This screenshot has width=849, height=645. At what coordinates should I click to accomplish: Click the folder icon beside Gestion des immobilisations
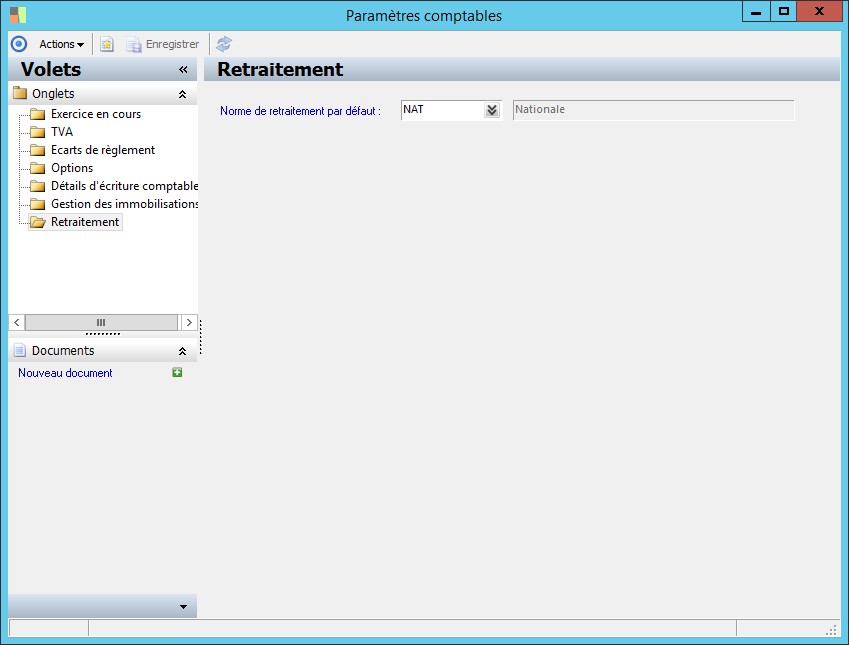tap(37, 204)
